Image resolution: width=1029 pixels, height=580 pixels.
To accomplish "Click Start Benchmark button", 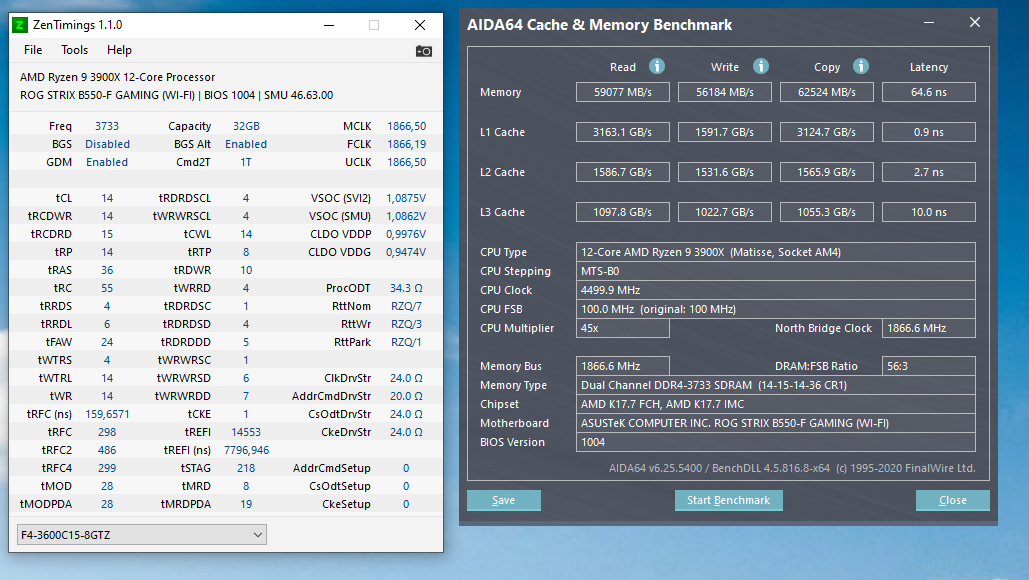I will point(728,500).
